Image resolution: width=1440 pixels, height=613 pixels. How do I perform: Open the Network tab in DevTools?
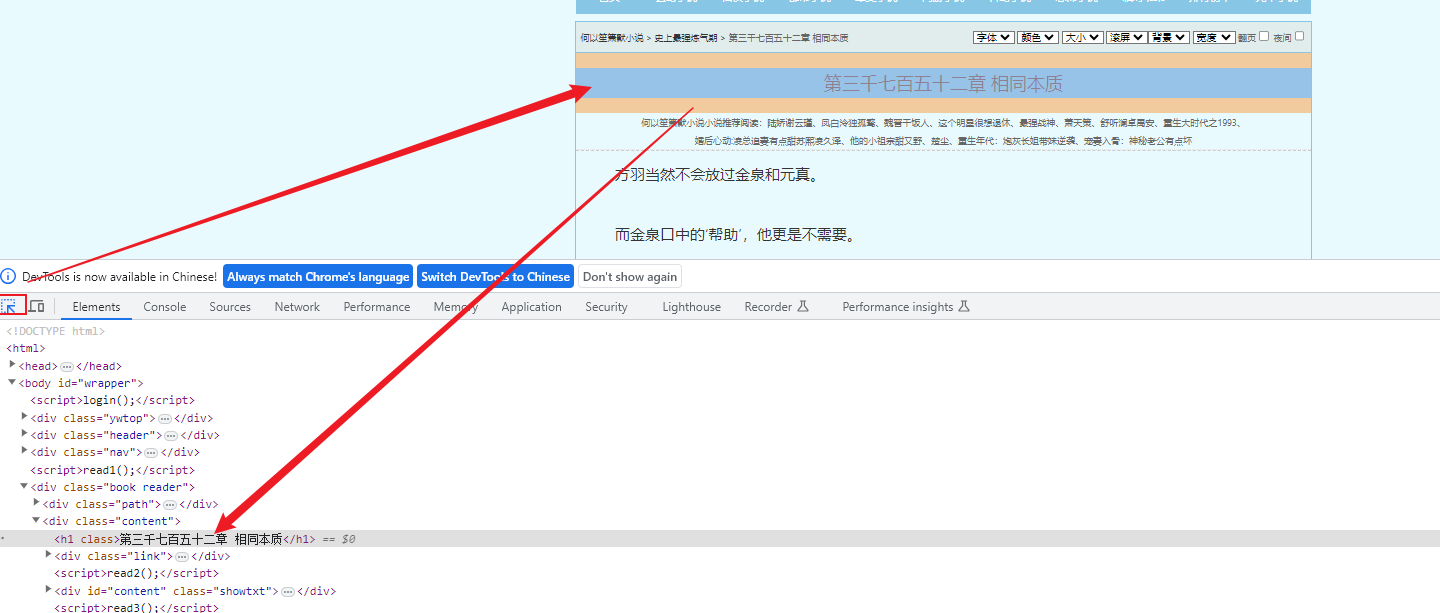tap(296, 306)
